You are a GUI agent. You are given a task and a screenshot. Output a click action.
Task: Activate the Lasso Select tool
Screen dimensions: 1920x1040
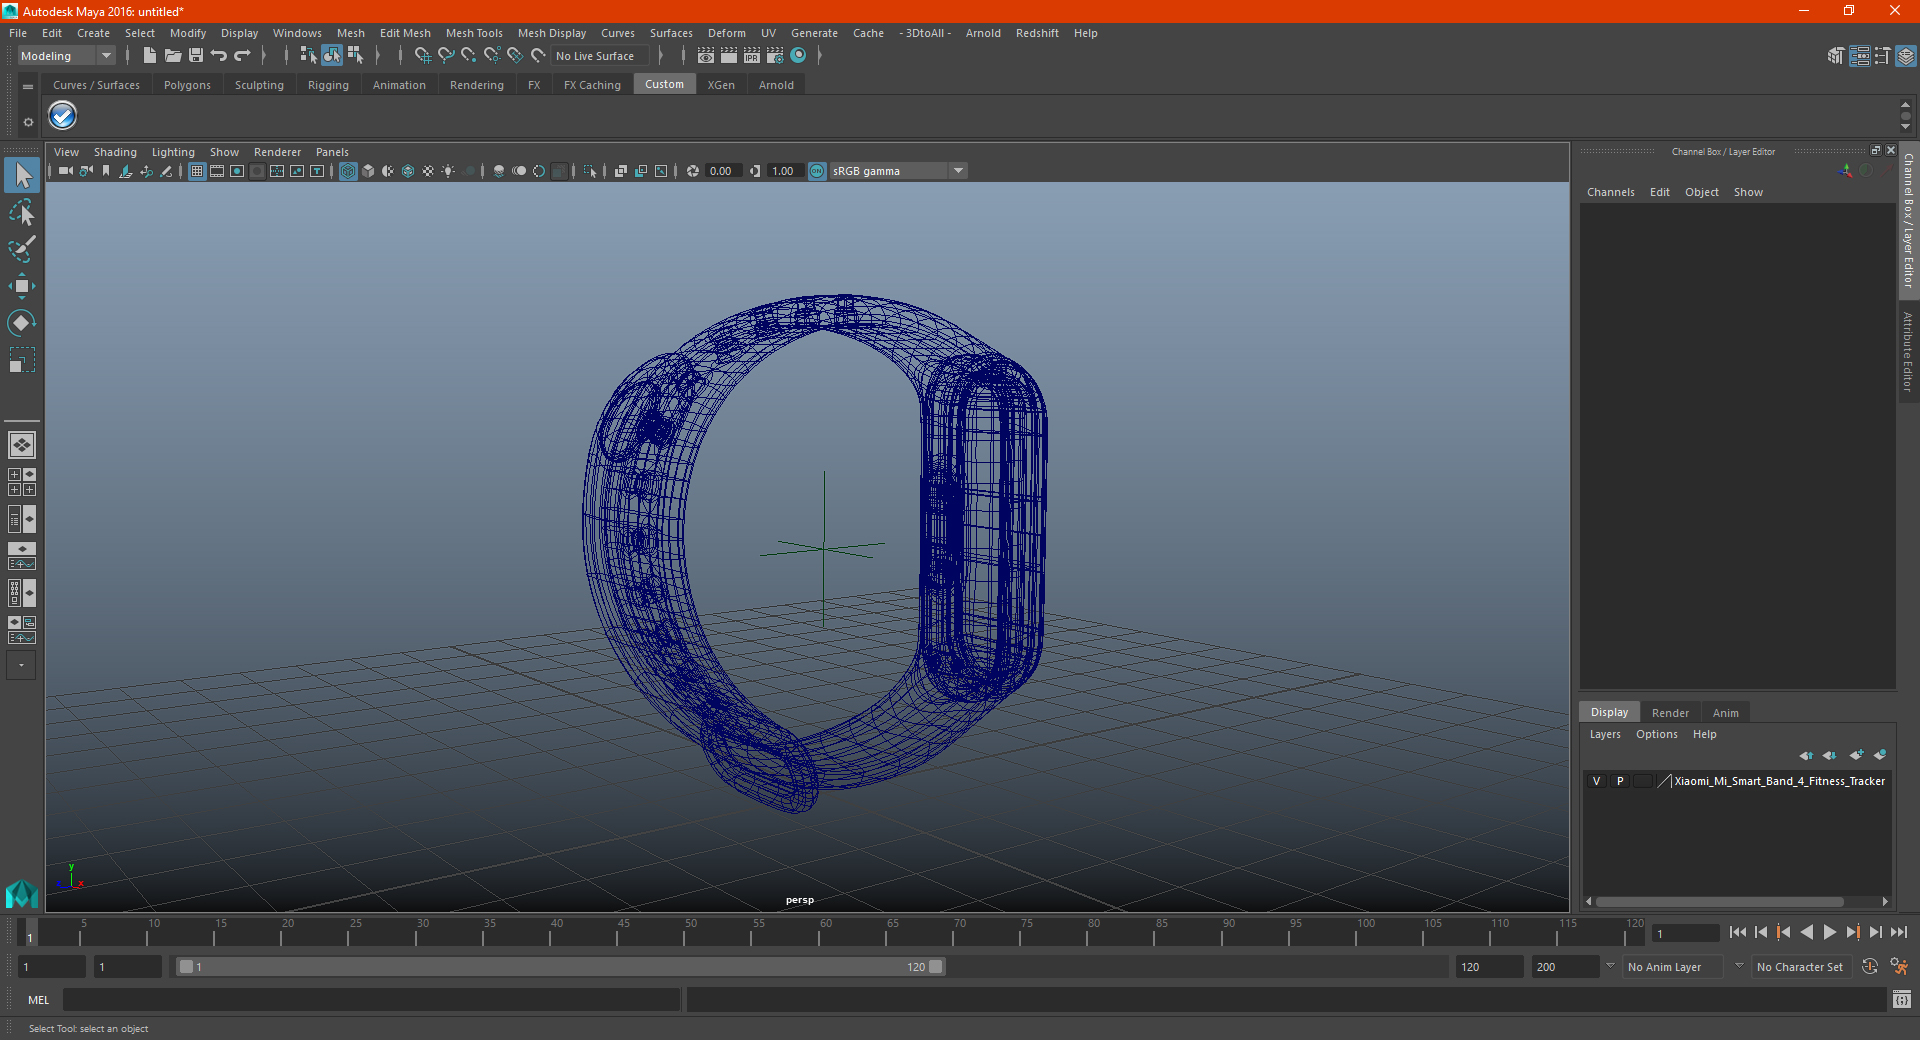click(21, 213)
